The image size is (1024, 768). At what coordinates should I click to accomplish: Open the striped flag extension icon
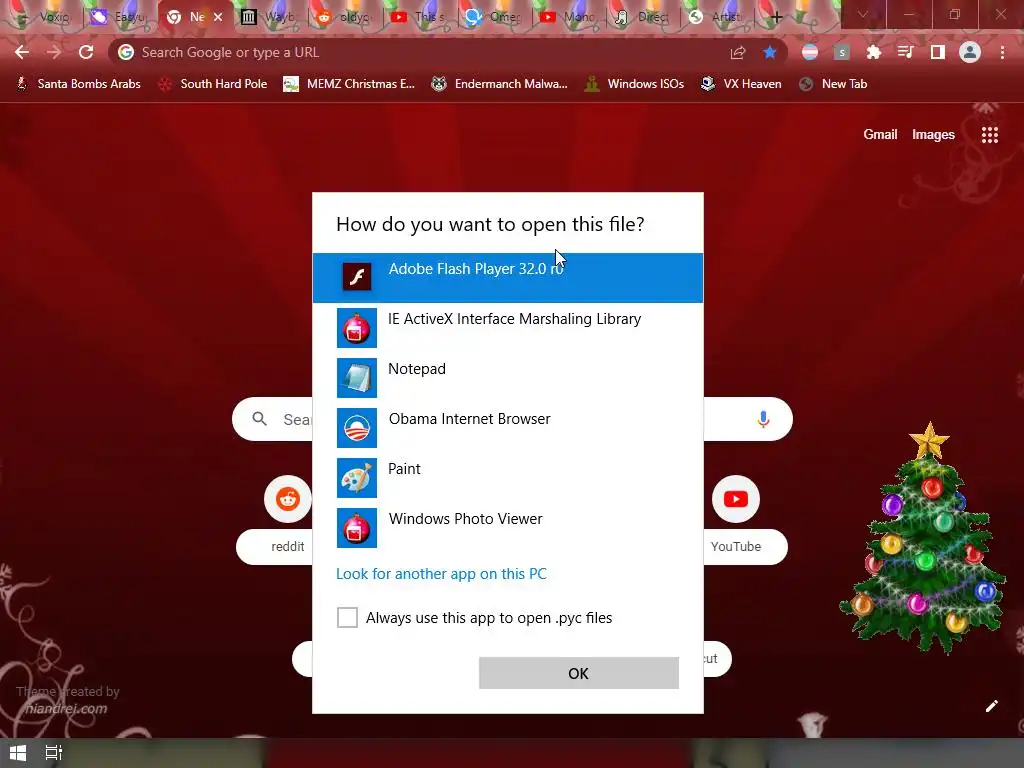coord(810,52)
